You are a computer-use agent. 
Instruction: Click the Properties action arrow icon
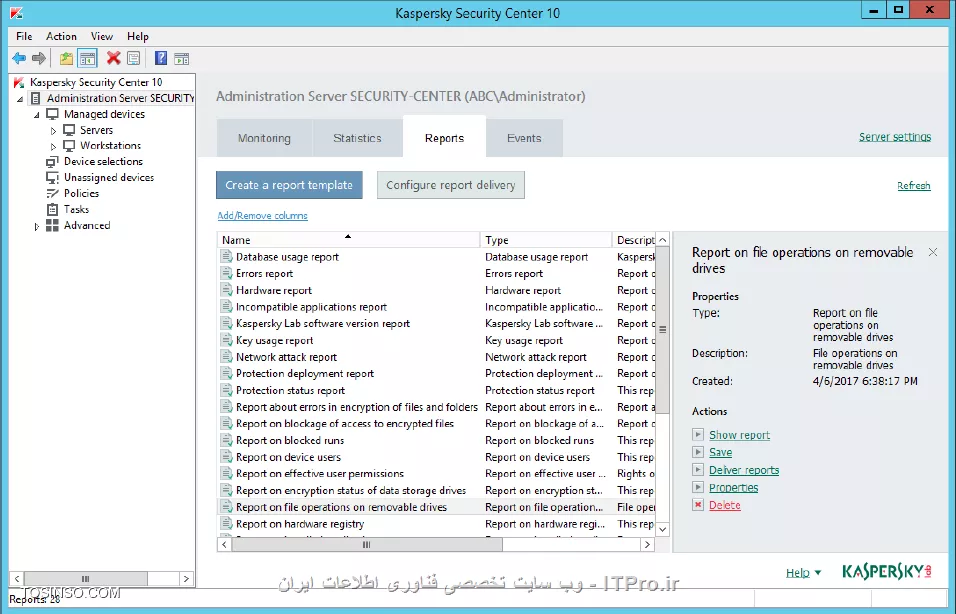[698, 487]
